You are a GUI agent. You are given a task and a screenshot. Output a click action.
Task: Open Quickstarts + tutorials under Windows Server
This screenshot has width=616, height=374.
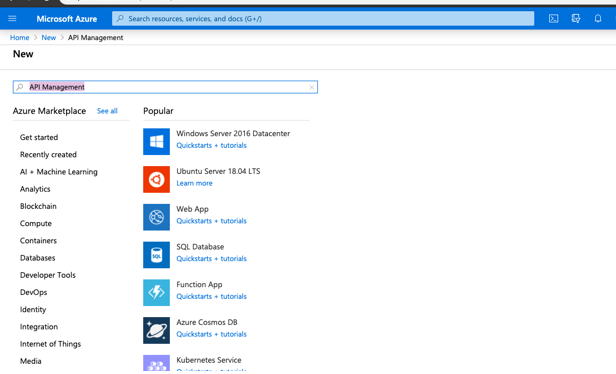pos(211,145)
